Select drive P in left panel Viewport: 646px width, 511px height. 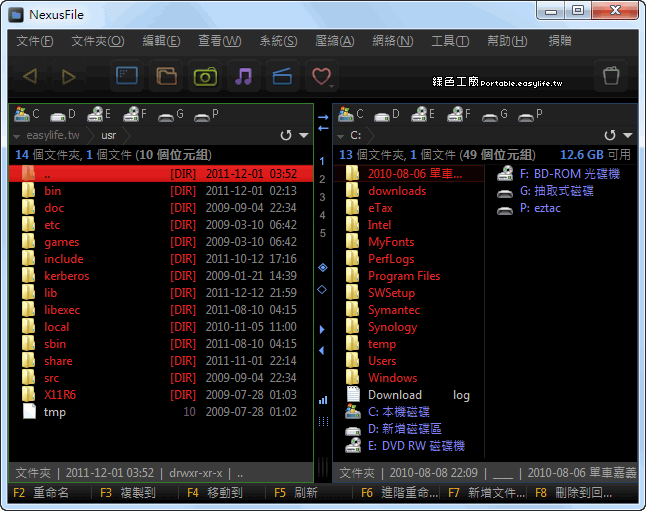tap(206, 114)
